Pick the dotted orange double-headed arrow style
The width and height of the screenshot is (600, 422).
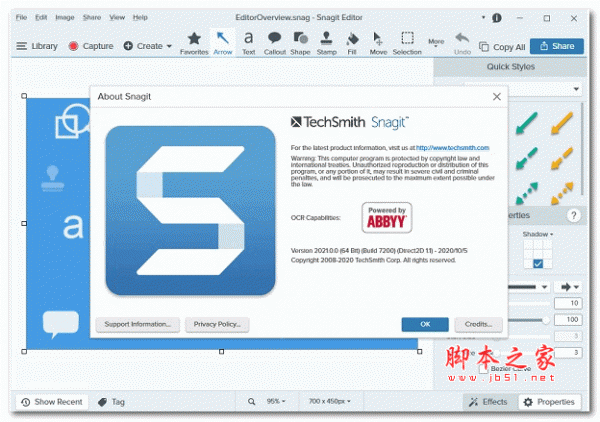pos(562,192)
